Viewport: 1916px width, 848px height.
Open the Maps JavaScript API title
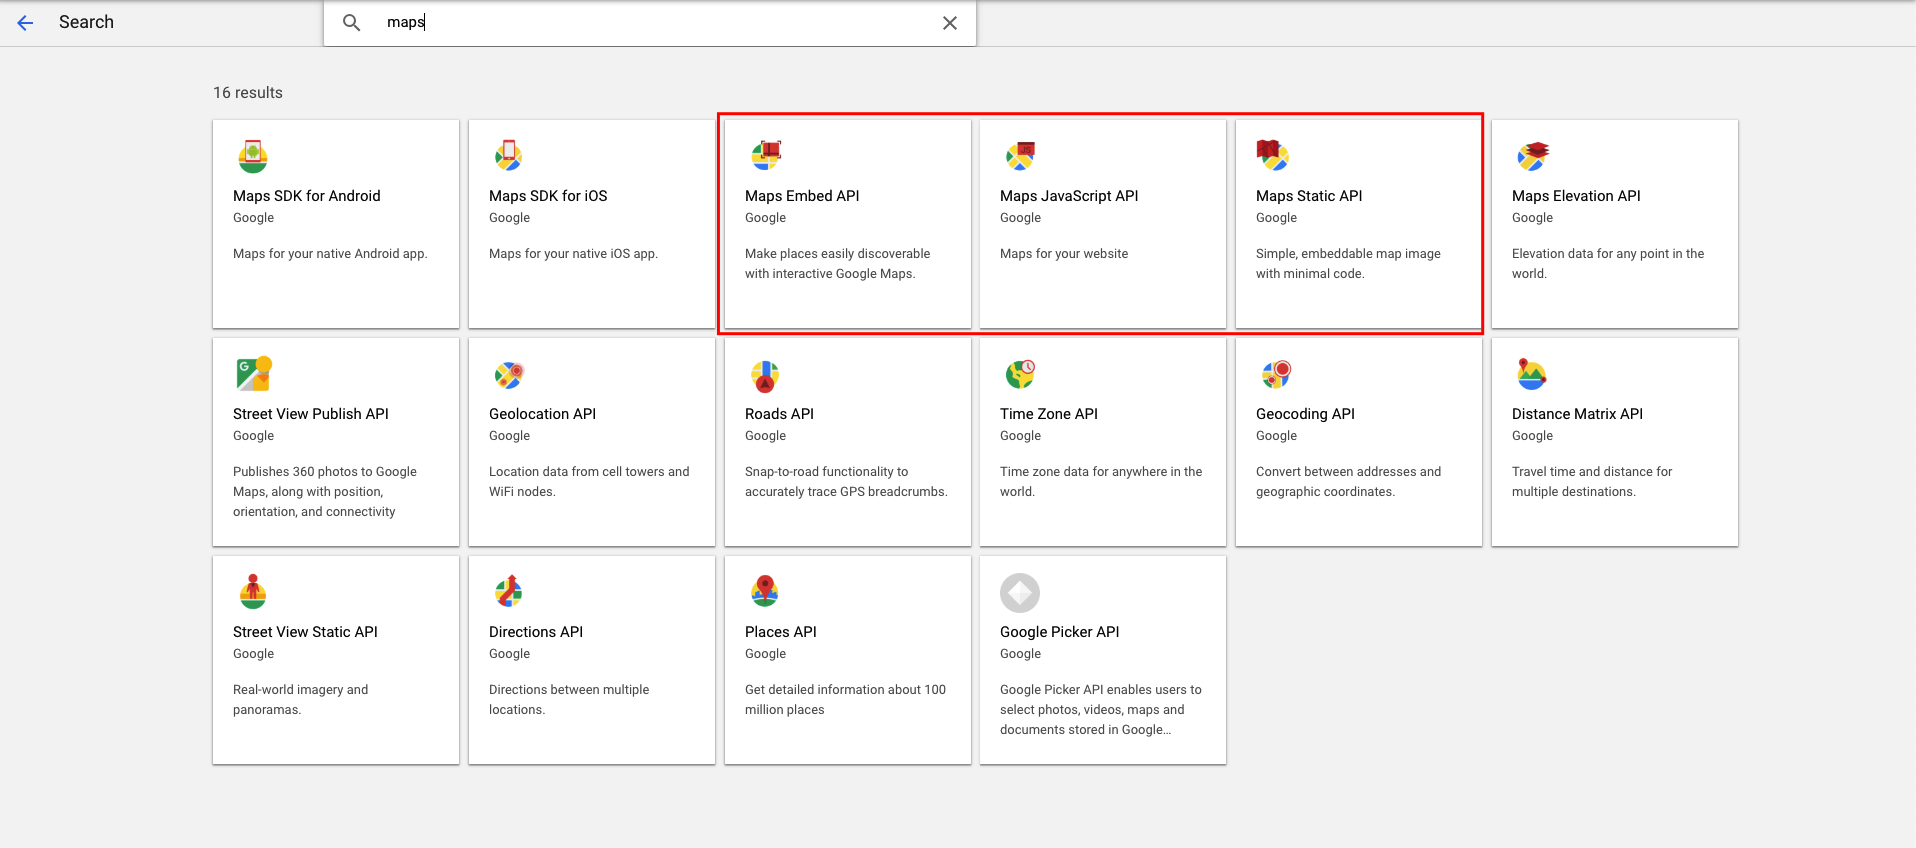tap(1069, 196)
